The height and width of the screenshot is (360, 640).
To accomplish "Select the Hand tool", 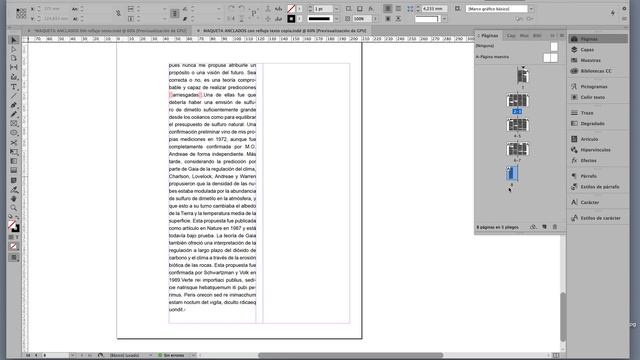I will [14, 199].
